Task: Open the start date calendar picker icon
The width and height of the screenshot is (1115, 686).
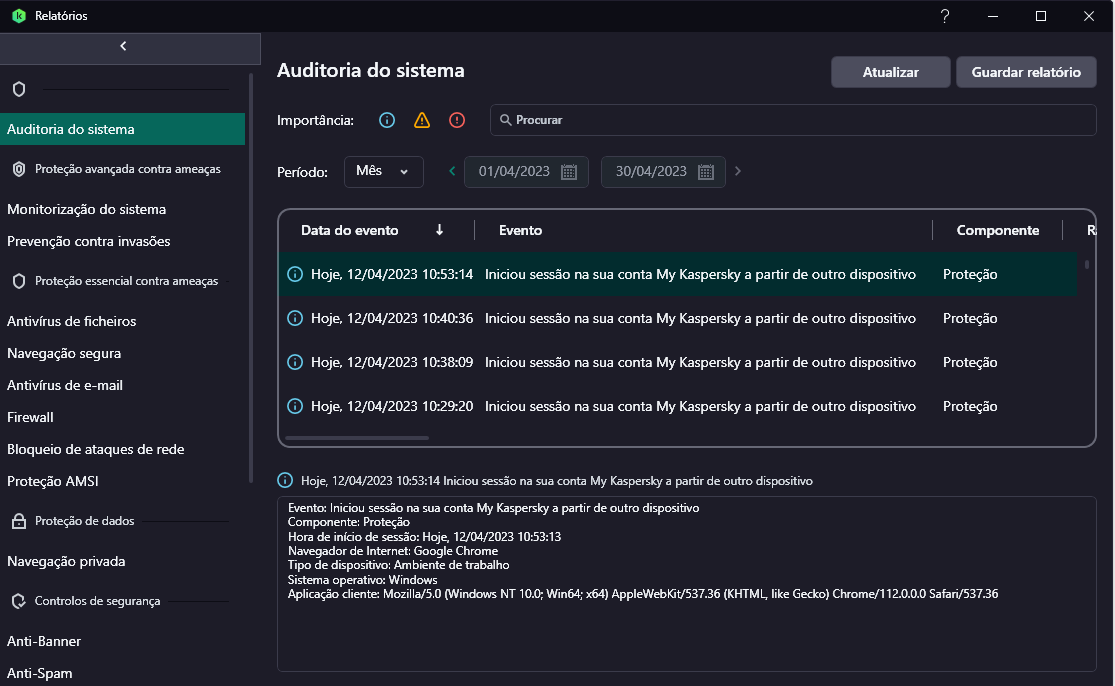Action: (569, 172)
